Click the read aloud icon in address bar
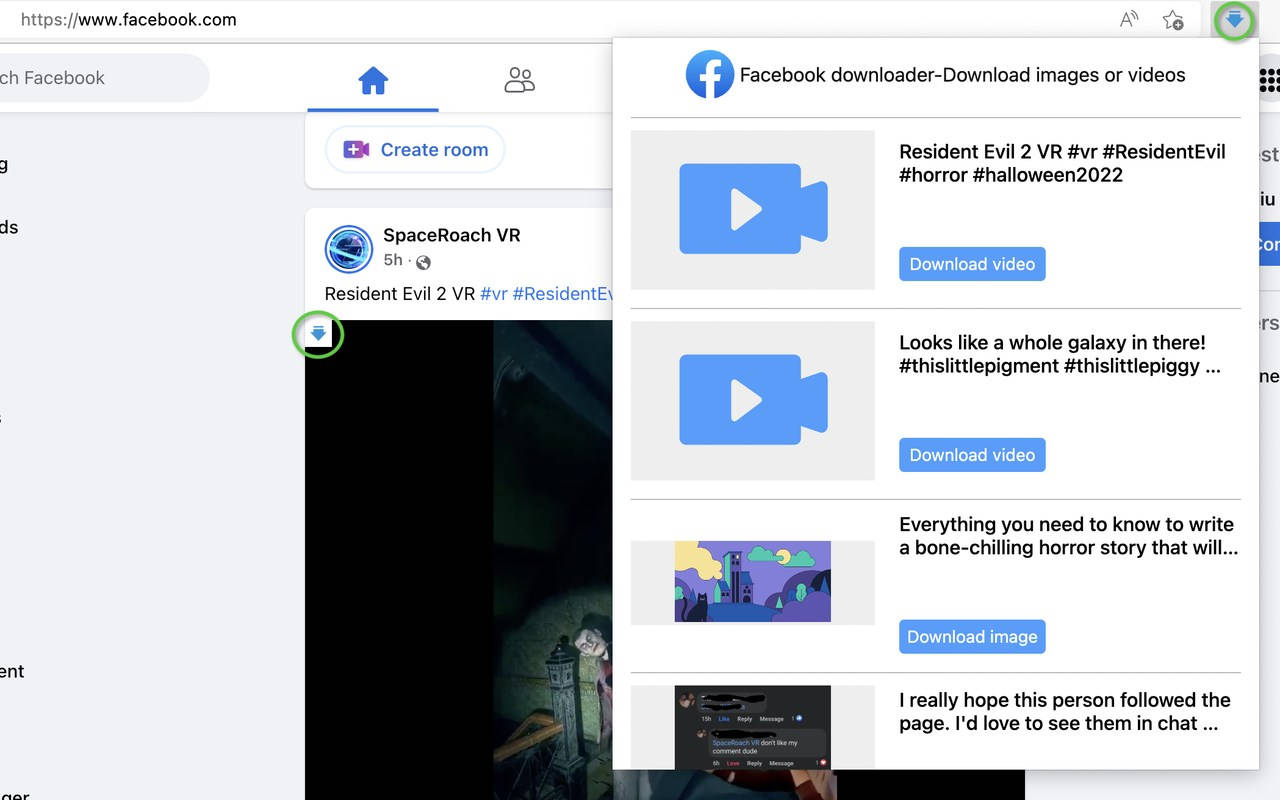 coord(1129,20)
